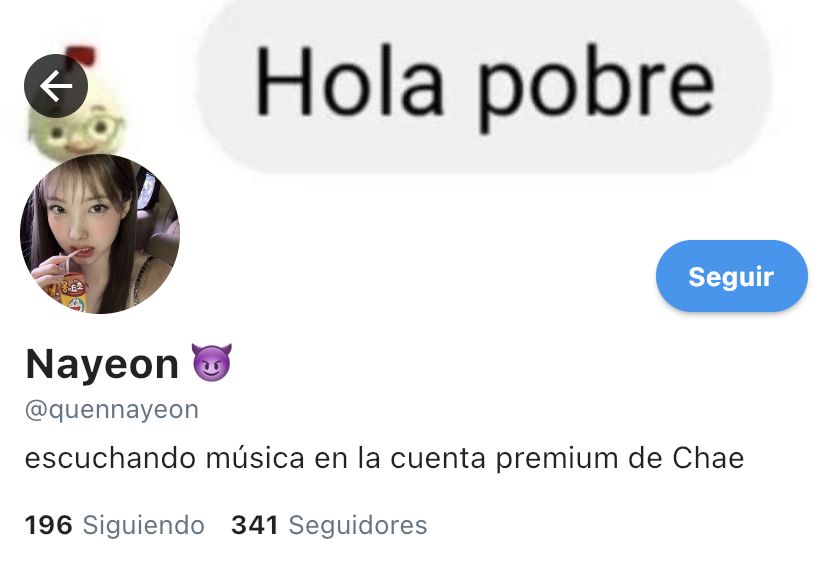Click the word escuchando in bio
The image size is (828, 566).
110,458
